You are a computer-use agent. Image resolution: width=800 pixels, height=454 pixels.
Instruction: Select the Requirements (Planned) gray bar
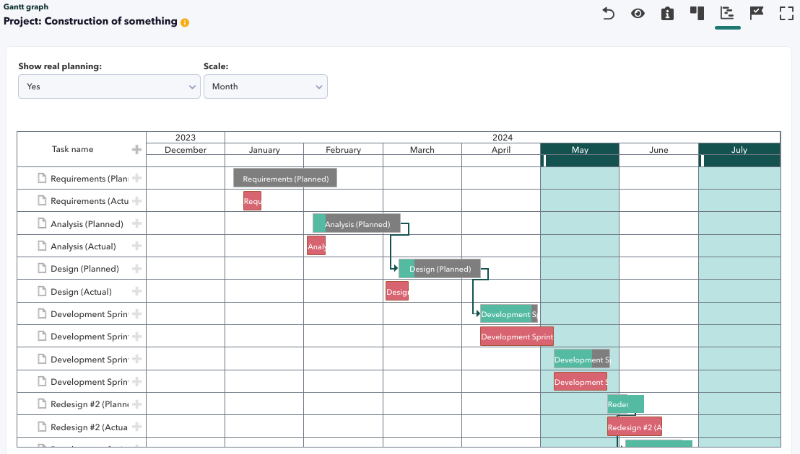coord(285,179)
